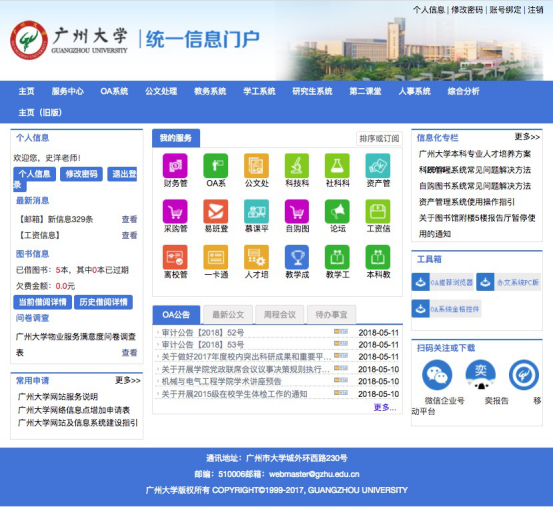This screenshot has height=508, width=554.
Task: Open the 审计公告【2018】52号 announcement
Action: 203,333
